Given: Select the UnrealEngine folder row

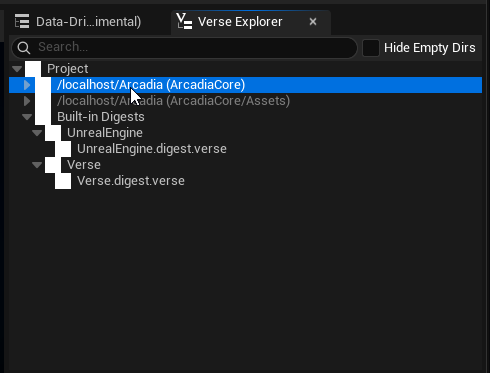Looking at the screenshot, I should 246,133.
